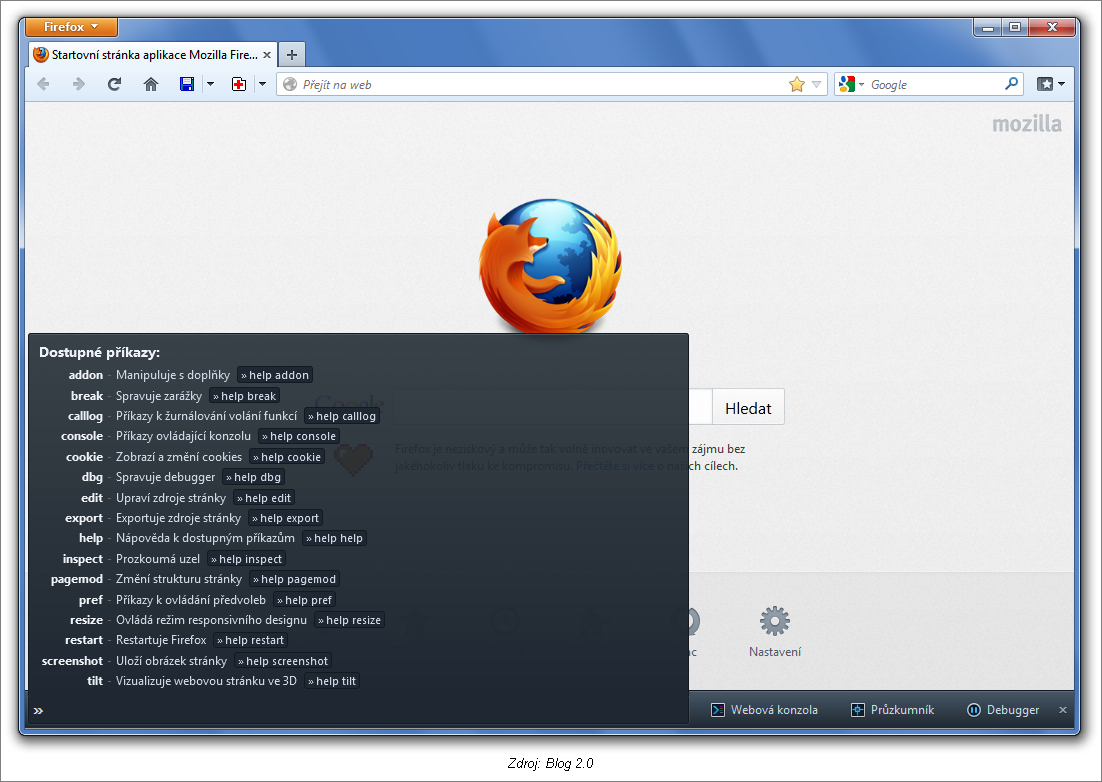Screen dimensions: 1102x782
Task: Expand the Google search engine dropdown
Action: coord(852,85)
